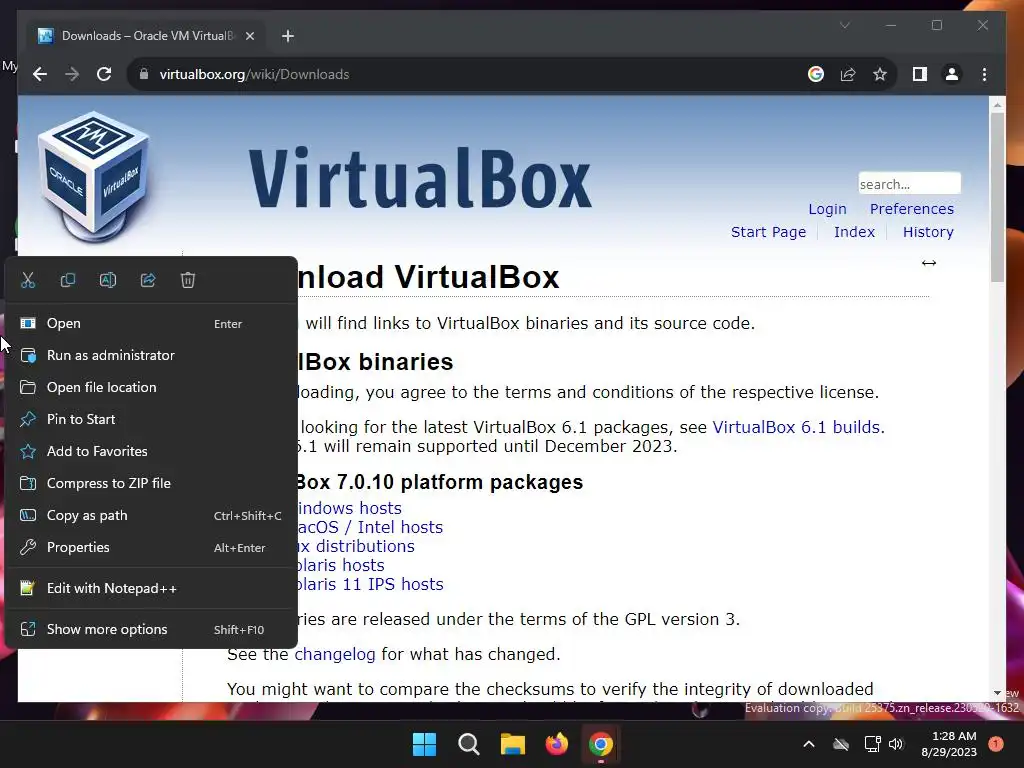Image resolution: width=1024 pixels, height=768 pixels.
Task: Click the scrollbar down arrow
Action: [x=997, y=693]
